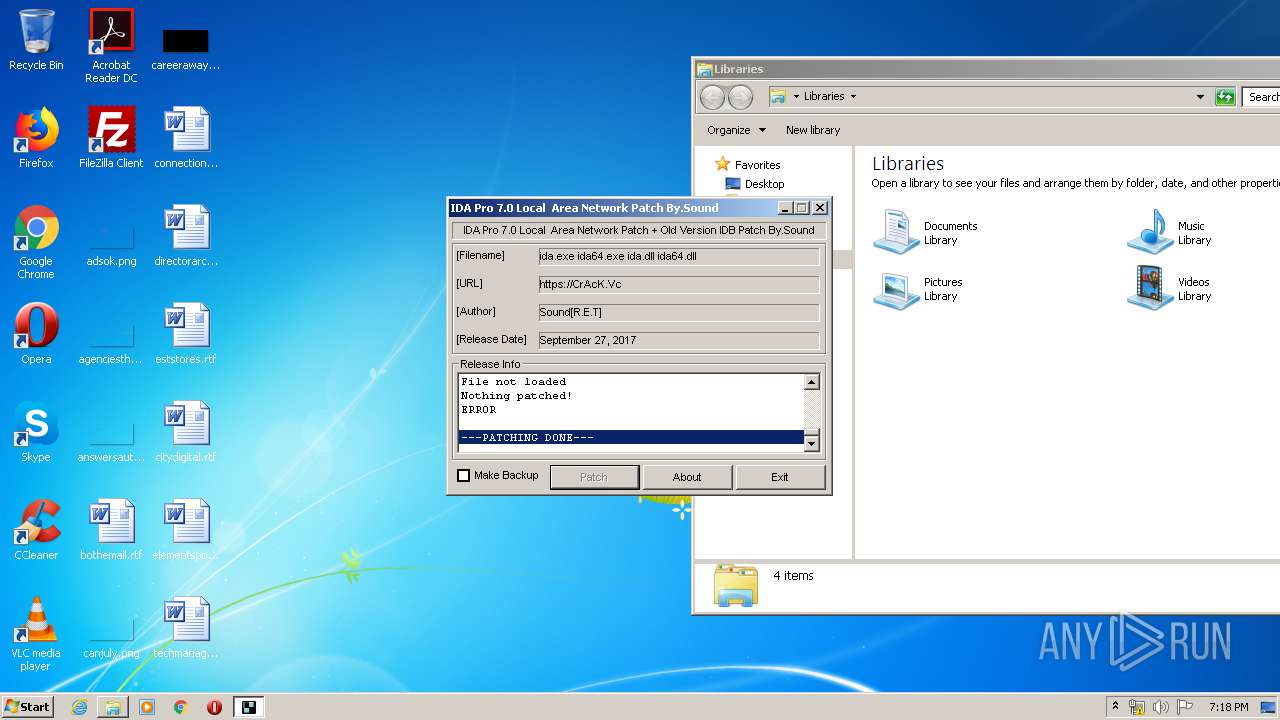
Task: Select the citydigital.rtf document icon
Action: click(x=186, y=431)
